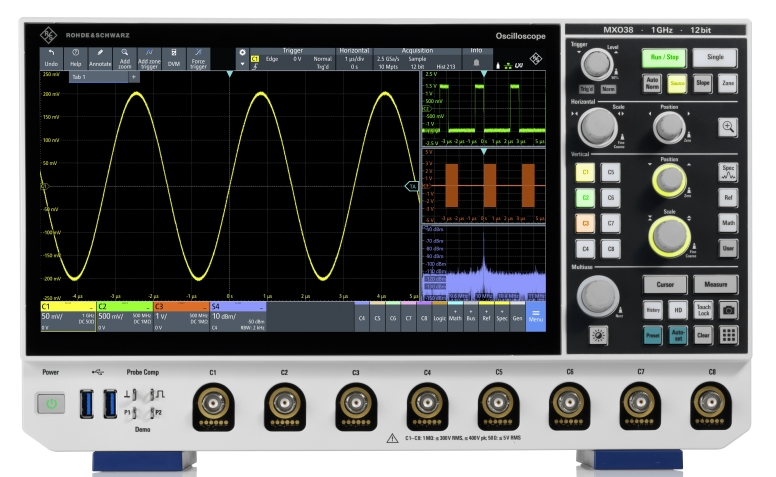Expand the Horizontal settings panel
776x477 pixels.
point(354,55)
